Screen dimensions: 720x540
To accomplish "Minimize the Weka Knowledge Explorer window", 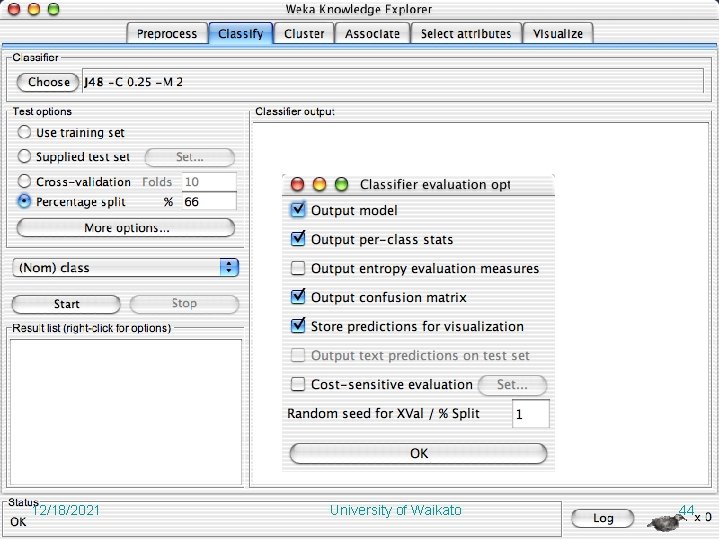I will coord(34,9).
